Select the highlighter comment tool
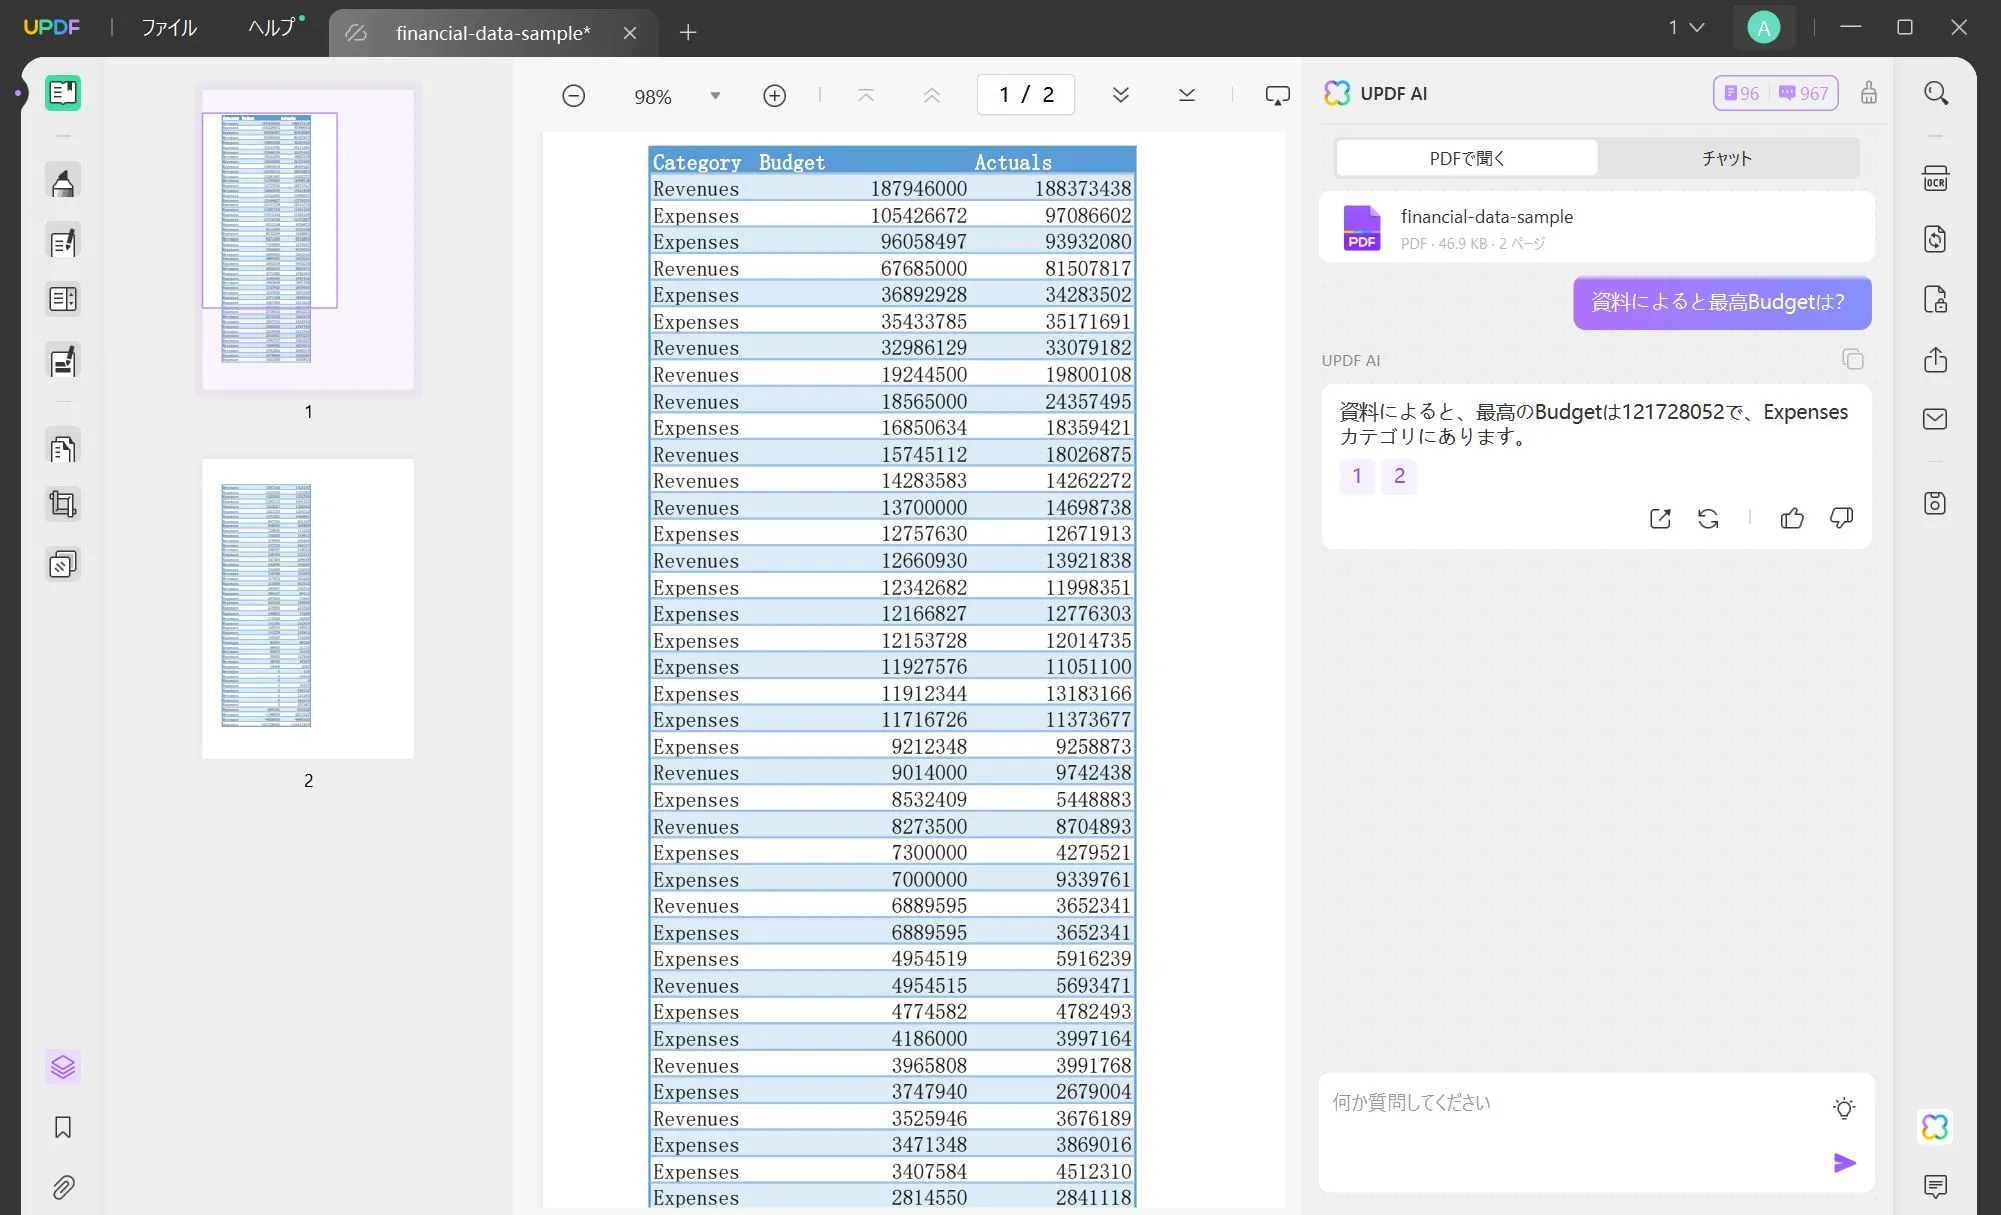Screen dimensions: 2001x1215 (x=63, y=183)
